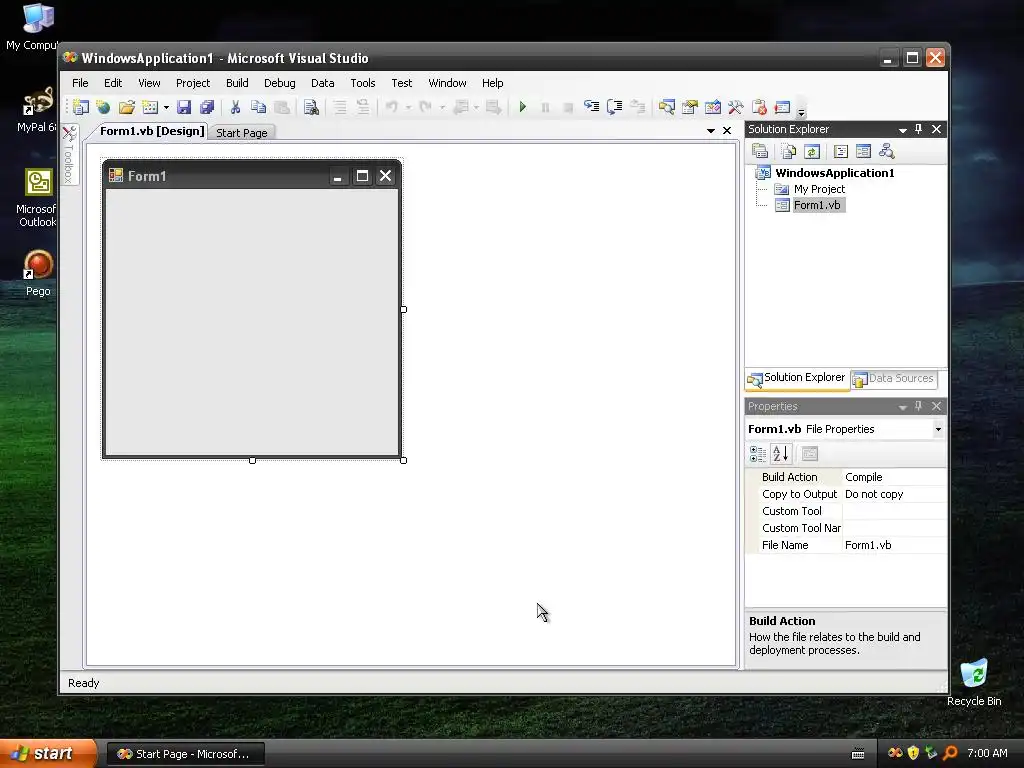Image resolution: width=1024 pixels, height=768 pixels.
Task: Click the View Class Diagram icon
Action: click(x=886, y=152)
